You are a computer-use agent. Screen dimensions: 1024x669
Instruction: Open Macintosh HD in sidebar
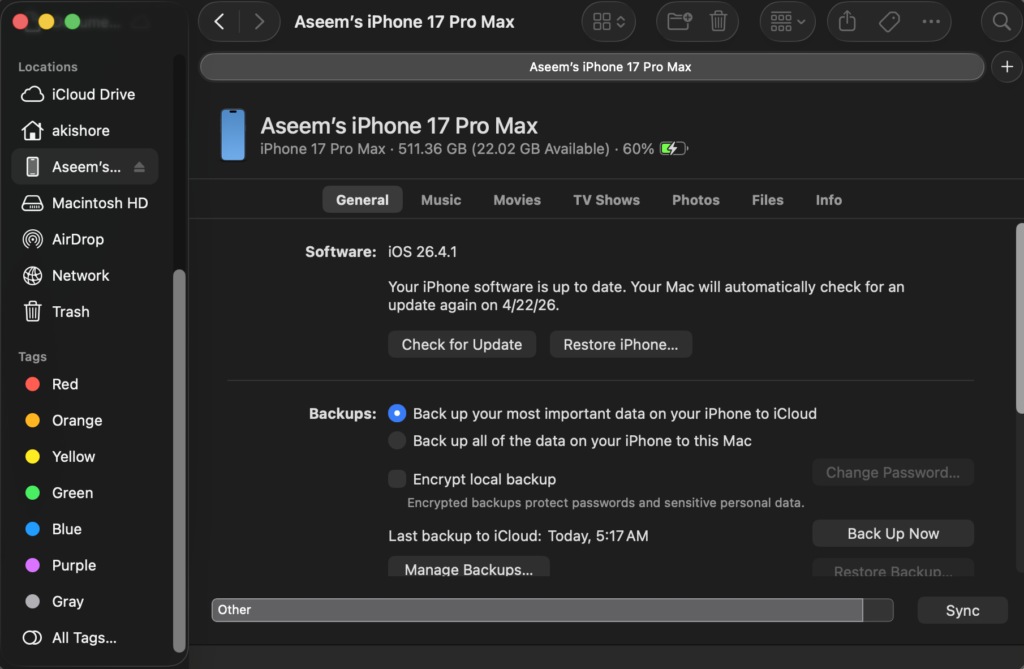(85, 203)
